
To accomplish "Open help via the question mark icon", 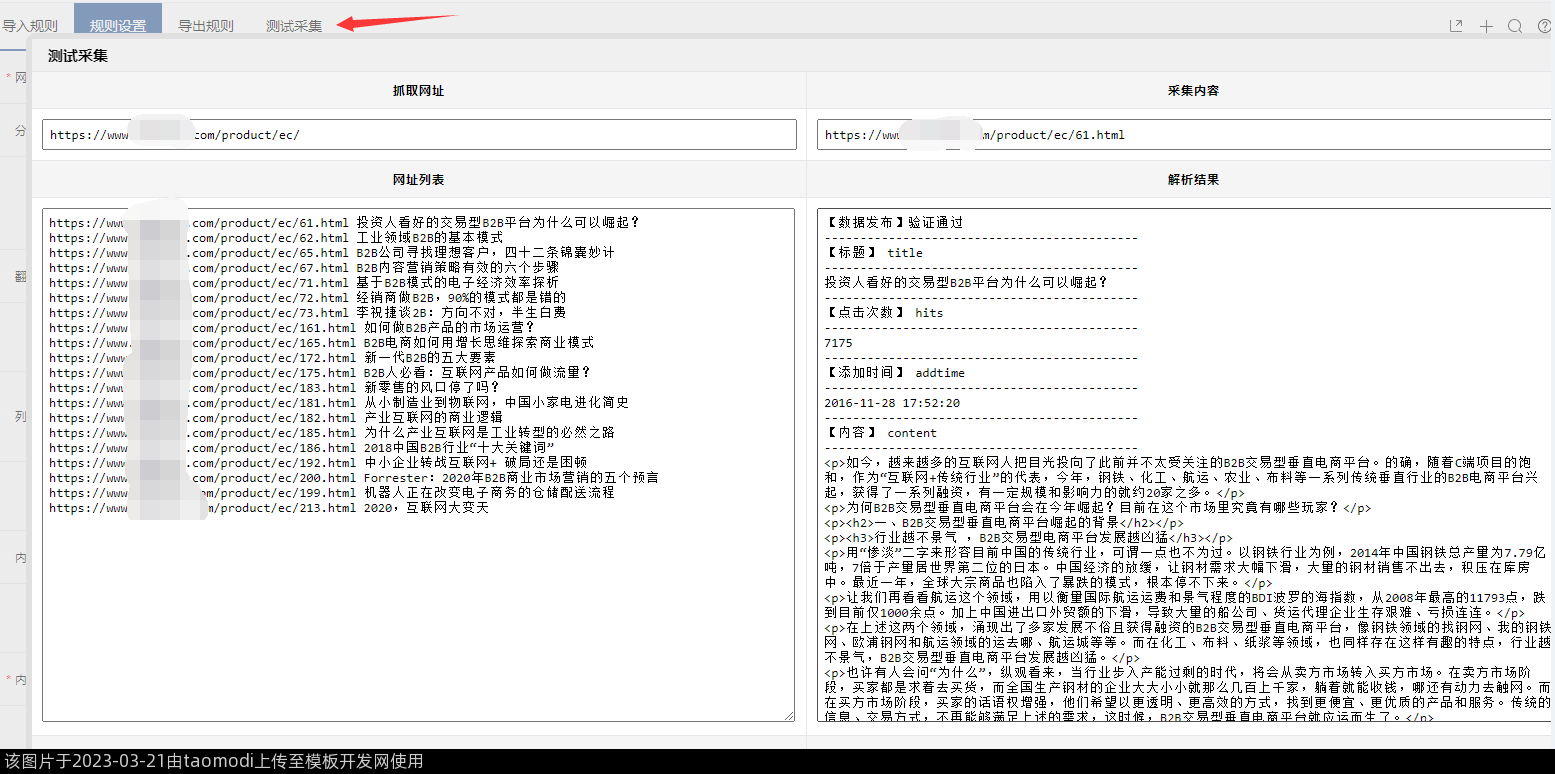I will point(1544,26).
